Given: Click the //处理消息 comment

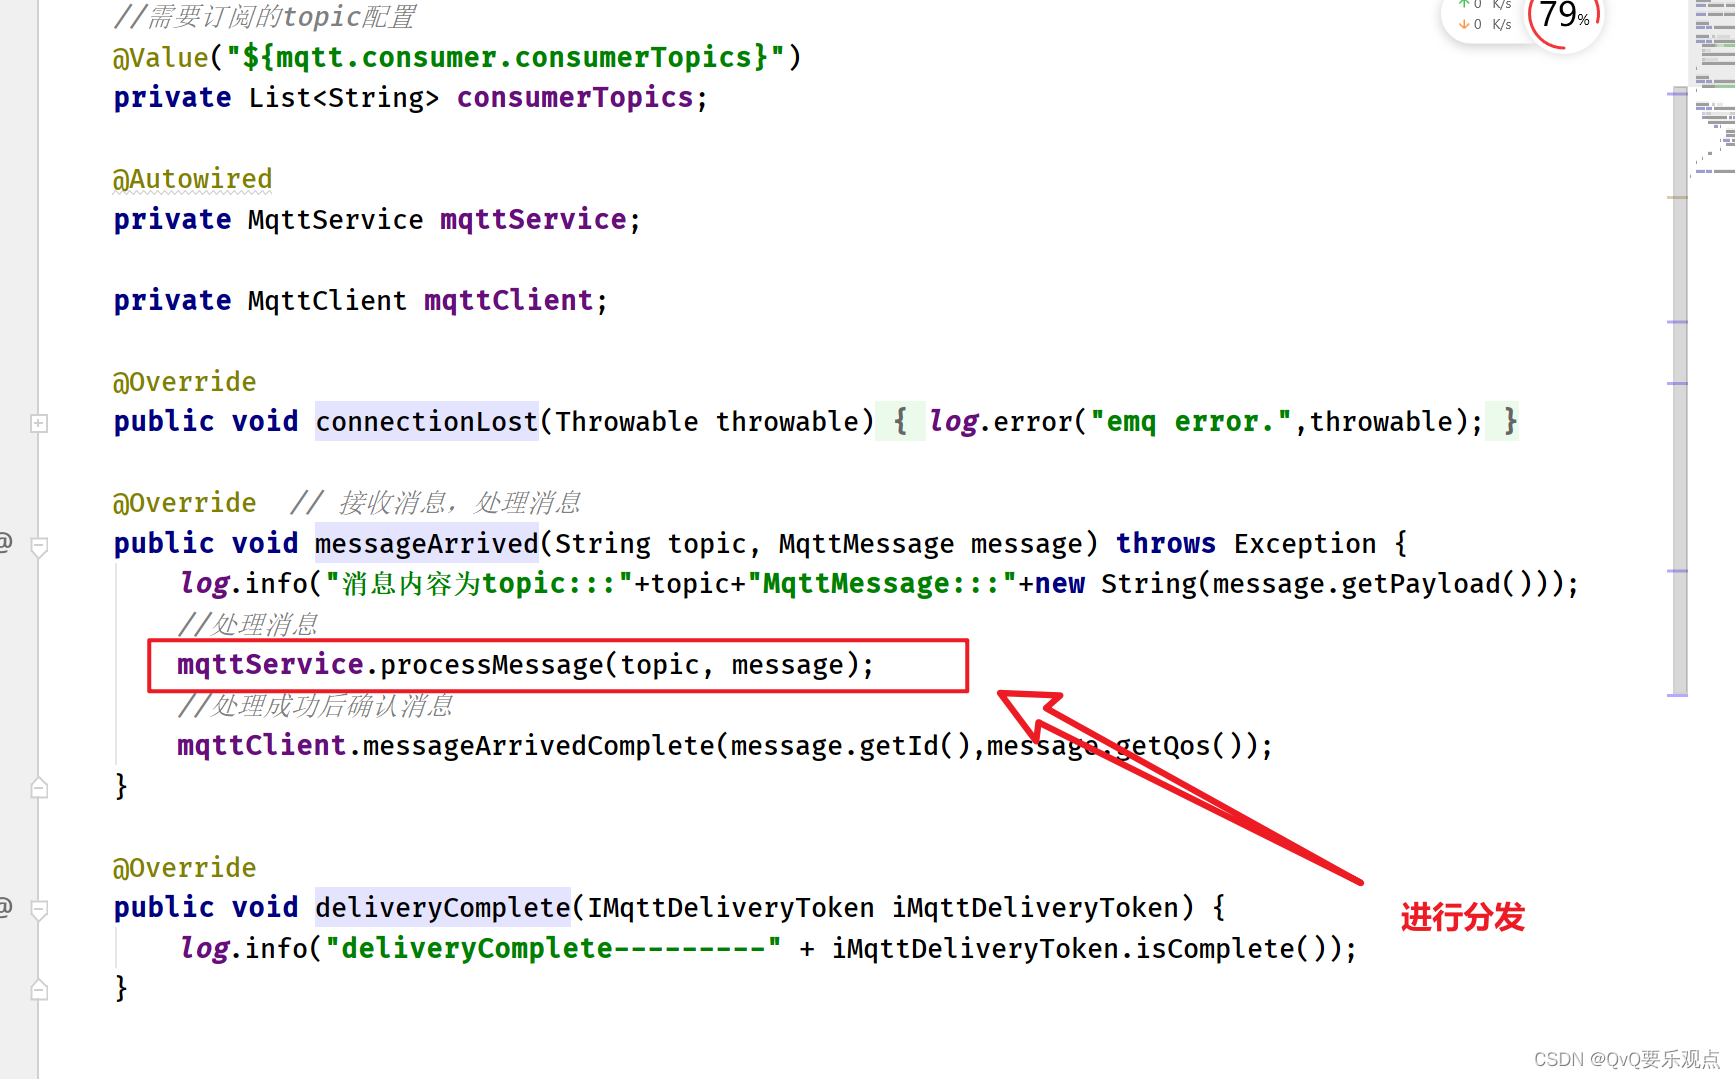Looking at the screenshot, I should (x=248, y=625).
